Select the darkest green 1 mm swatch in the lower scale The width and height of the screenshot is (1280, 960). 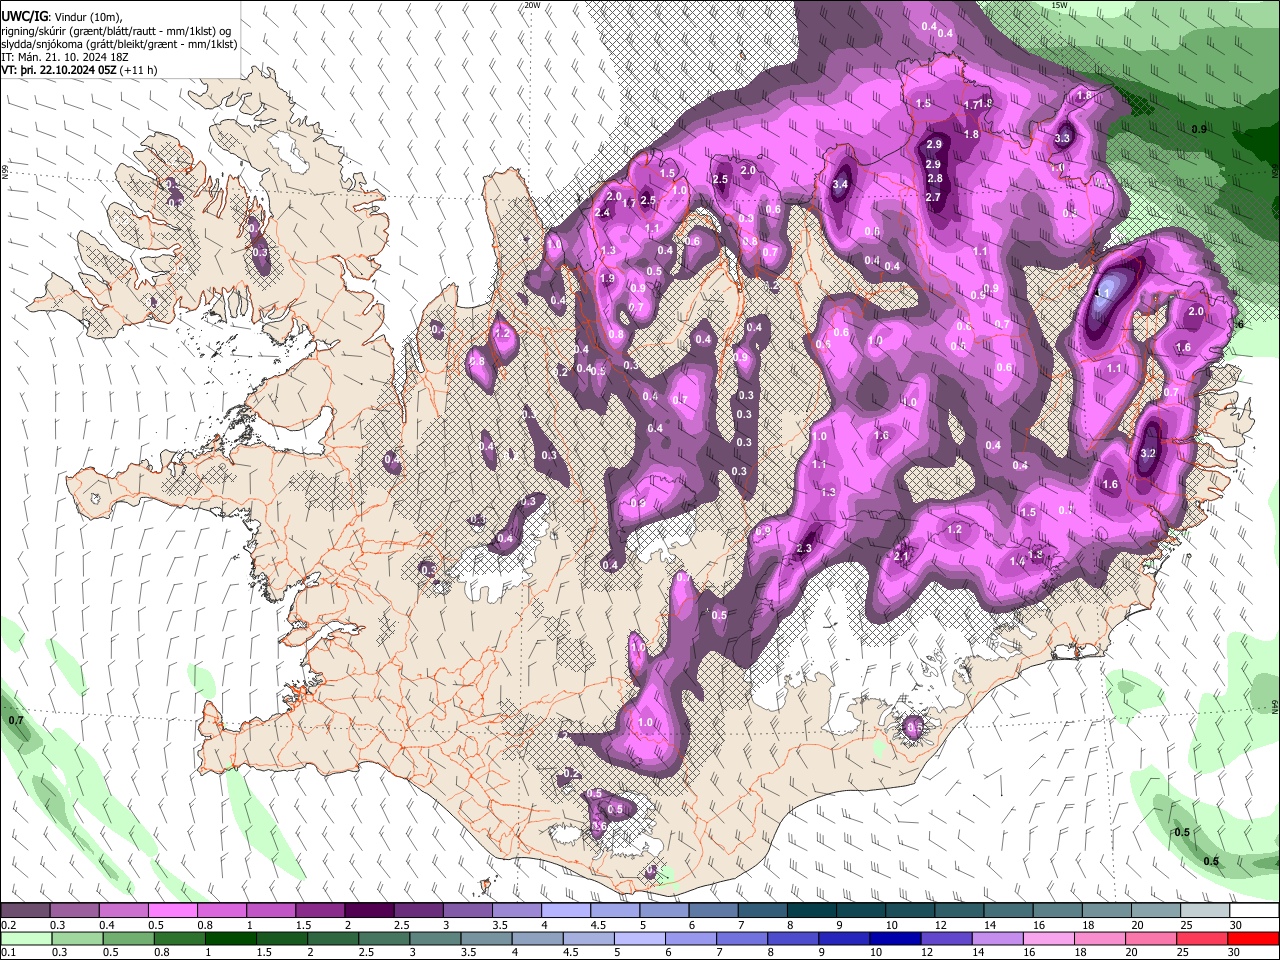[230, 938]
